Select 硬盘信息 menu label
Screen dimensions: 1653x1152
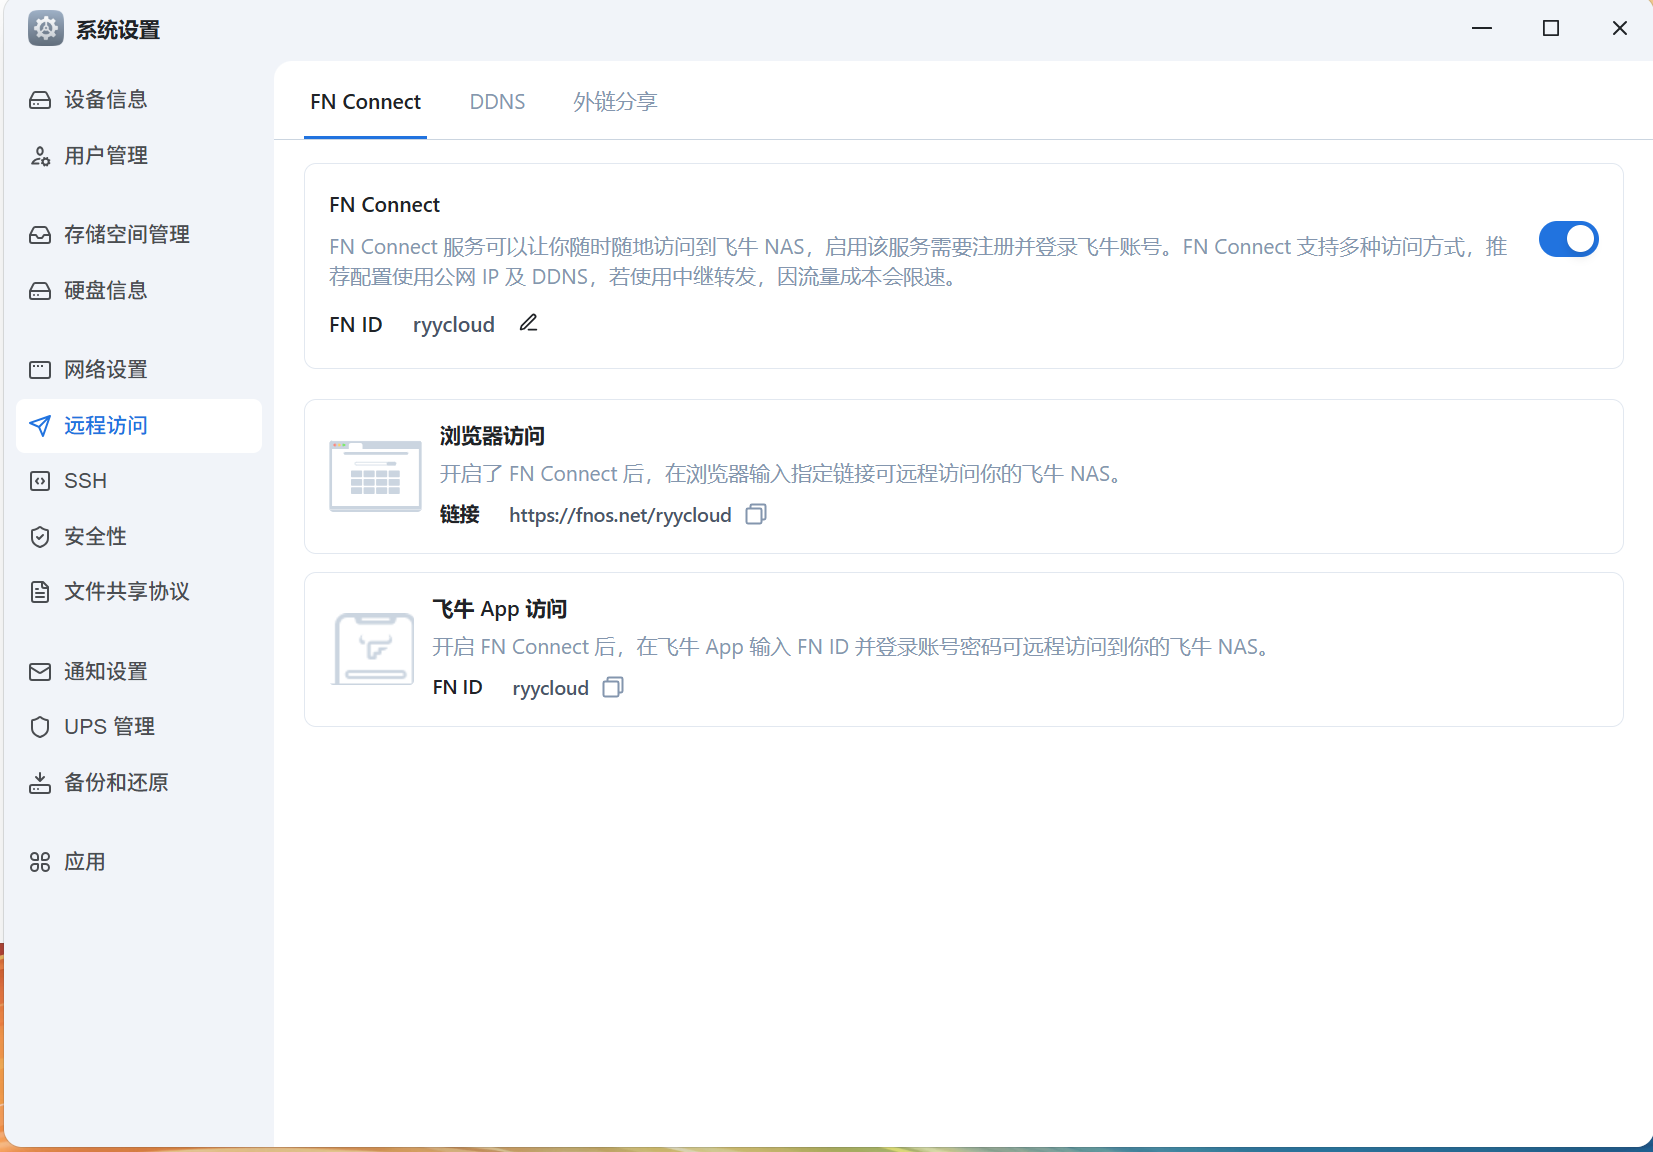pos(106,291)
